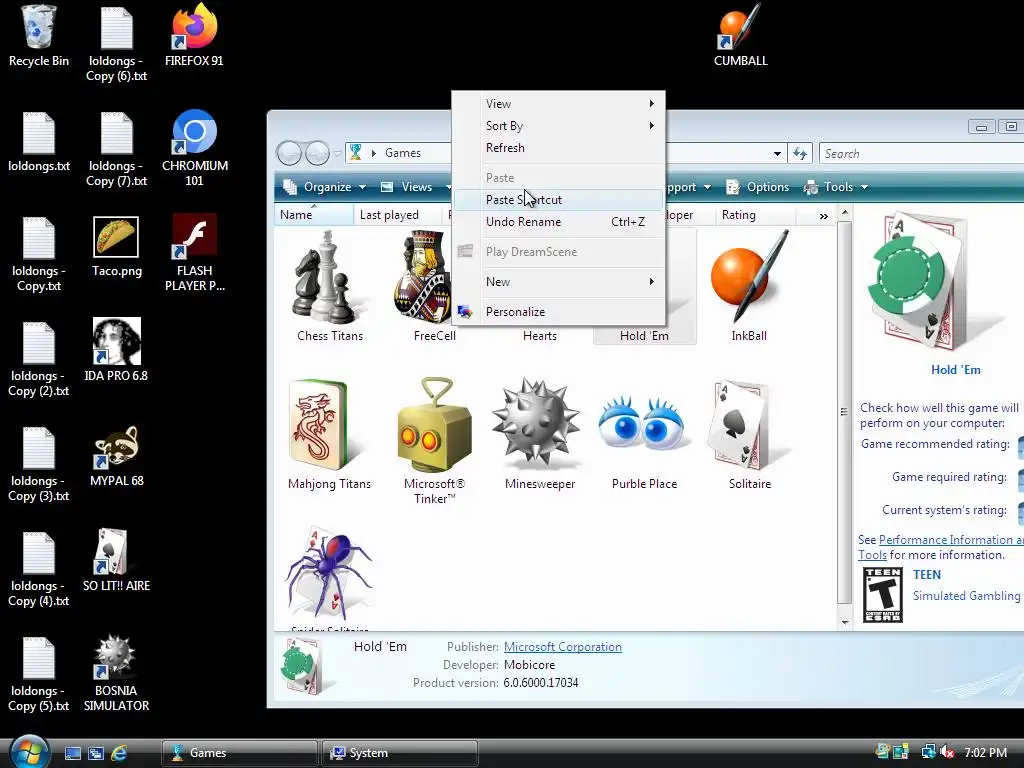Switch to the Games taskbar button
1024x768 pixels.
pyautogui.click(x=240, y=753)
